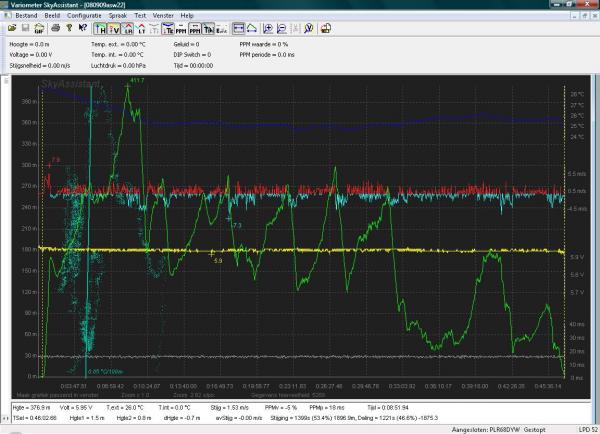Click the fit-width horizontal arrows icon

pos(238,29)
